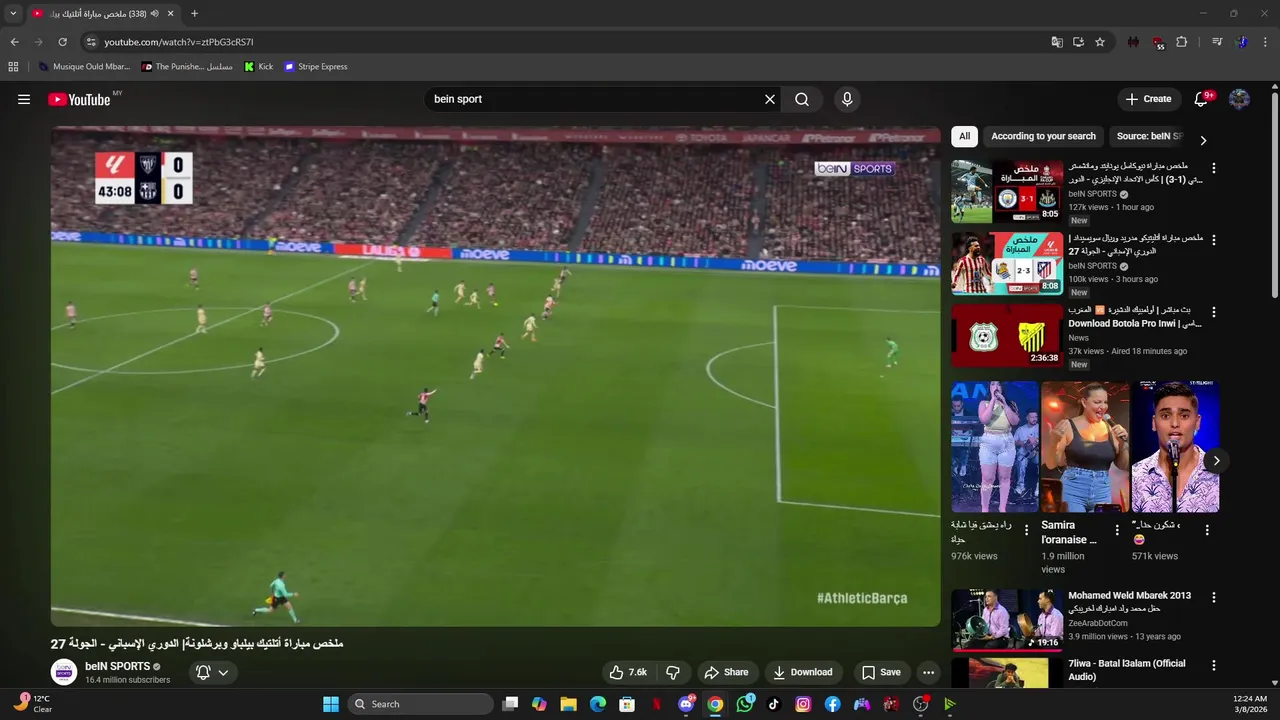Image resolution: width=1280 pixels, height=720 pixels.
Task: Clear the search text with the X
Action: pos(770,99)
